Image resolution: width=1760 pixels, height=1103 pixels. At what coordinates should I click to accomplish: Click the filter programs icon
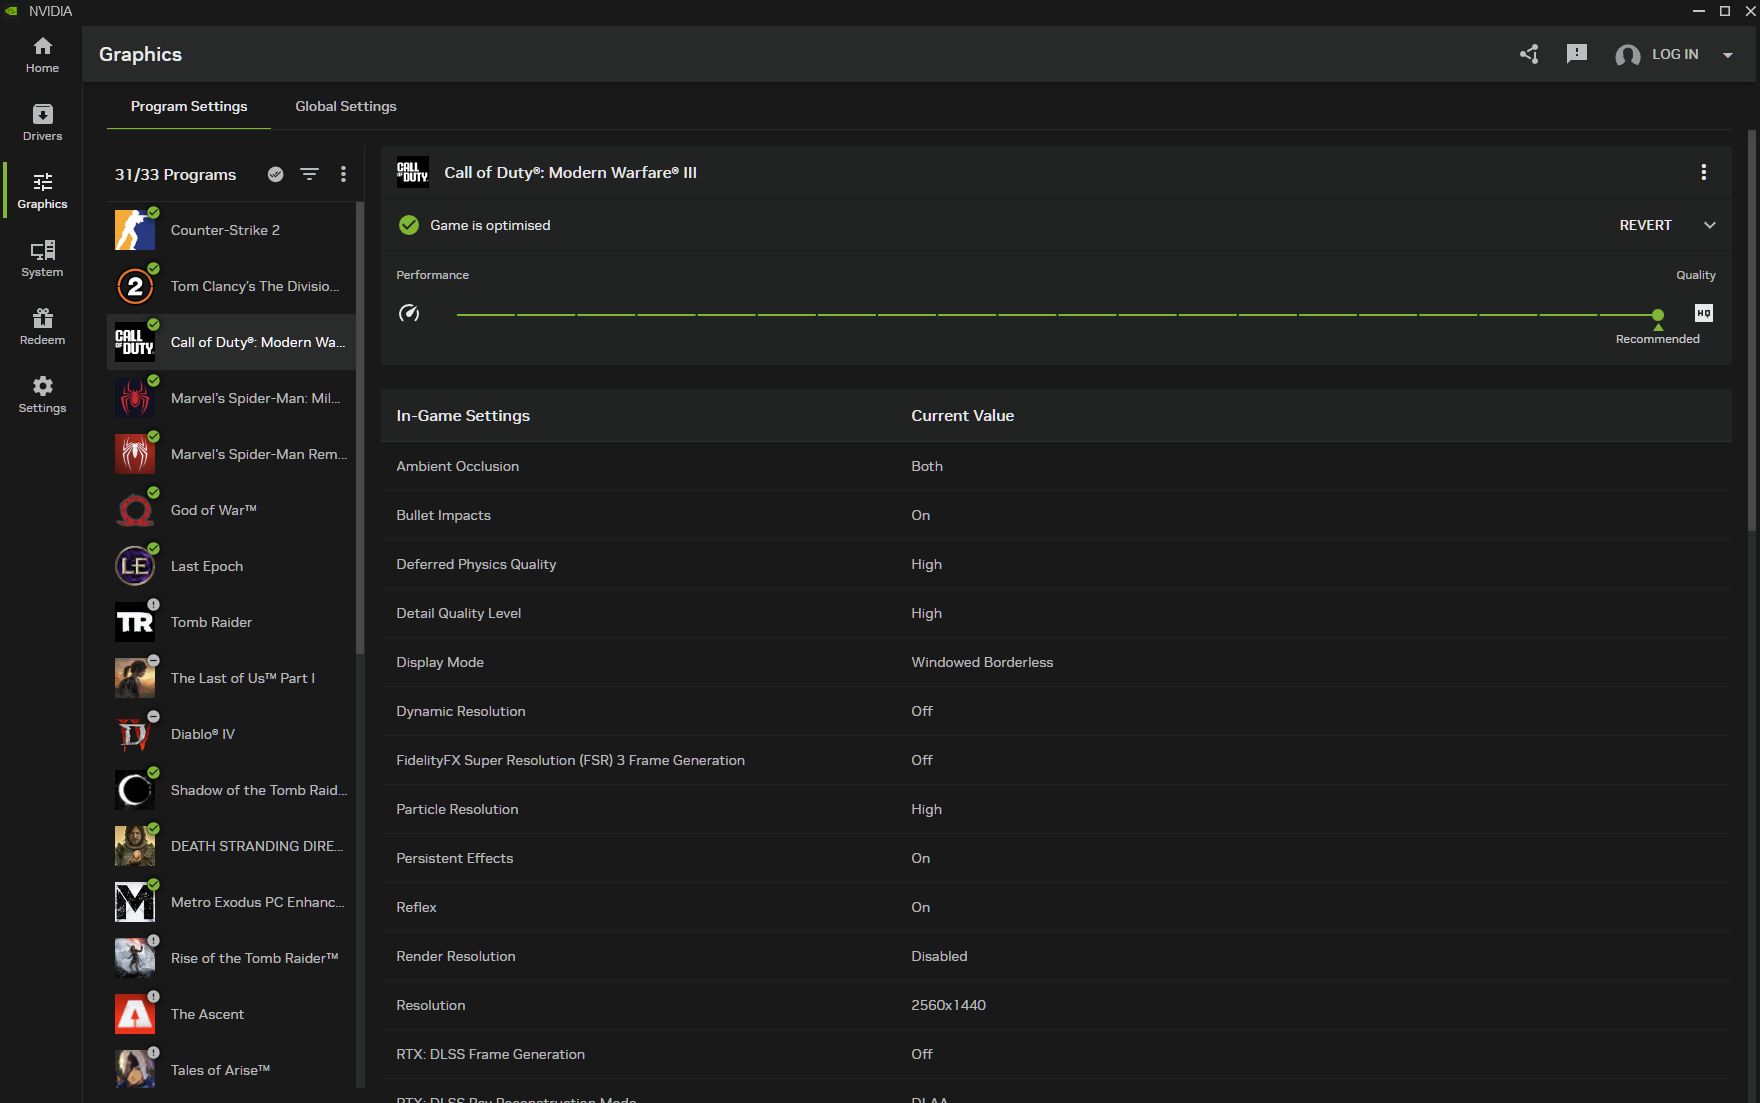[310, 174]
